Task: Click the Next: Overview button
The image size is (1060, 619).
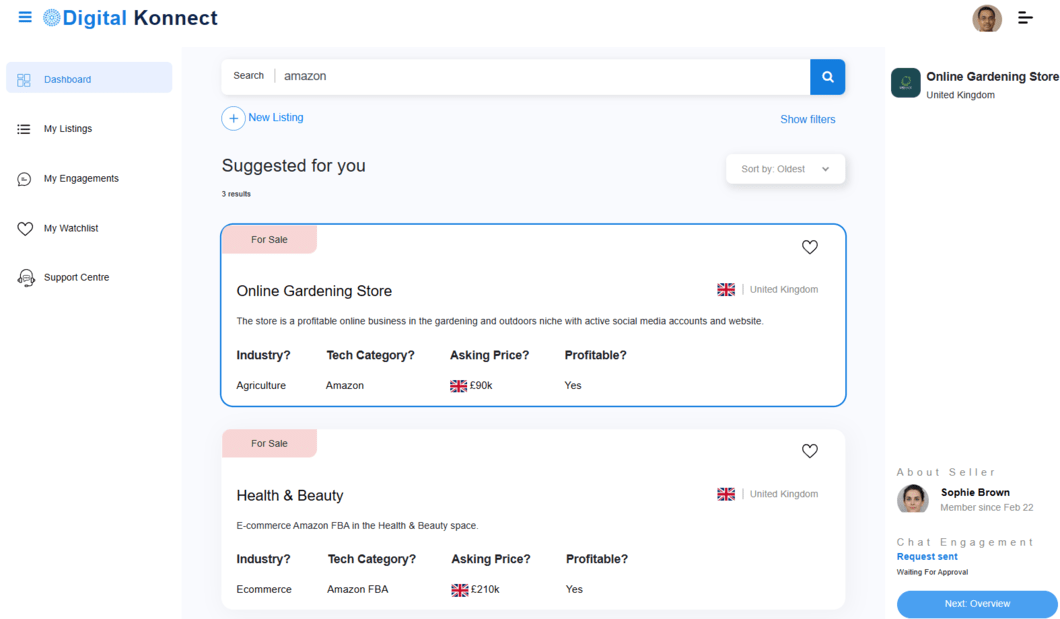Action: pos(976,604)
